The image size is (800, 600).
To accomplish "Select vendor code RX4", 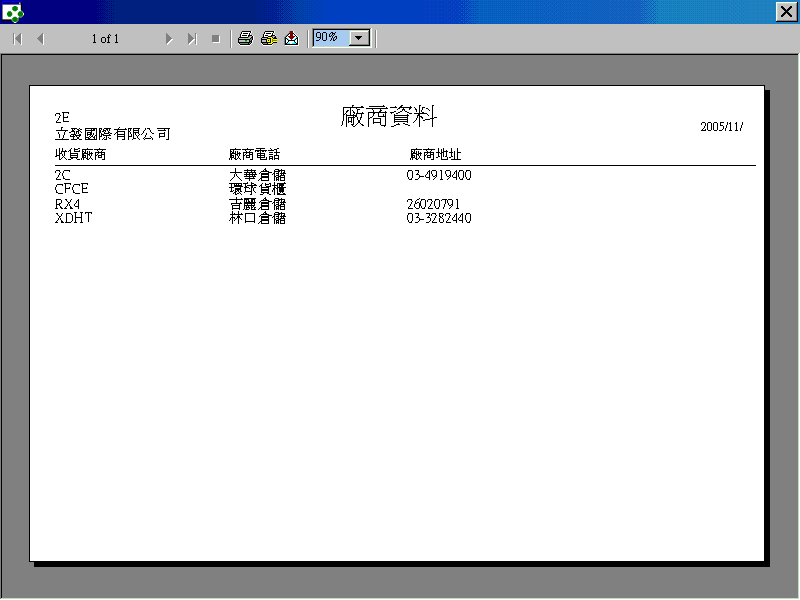I will [x=67, y=204].
